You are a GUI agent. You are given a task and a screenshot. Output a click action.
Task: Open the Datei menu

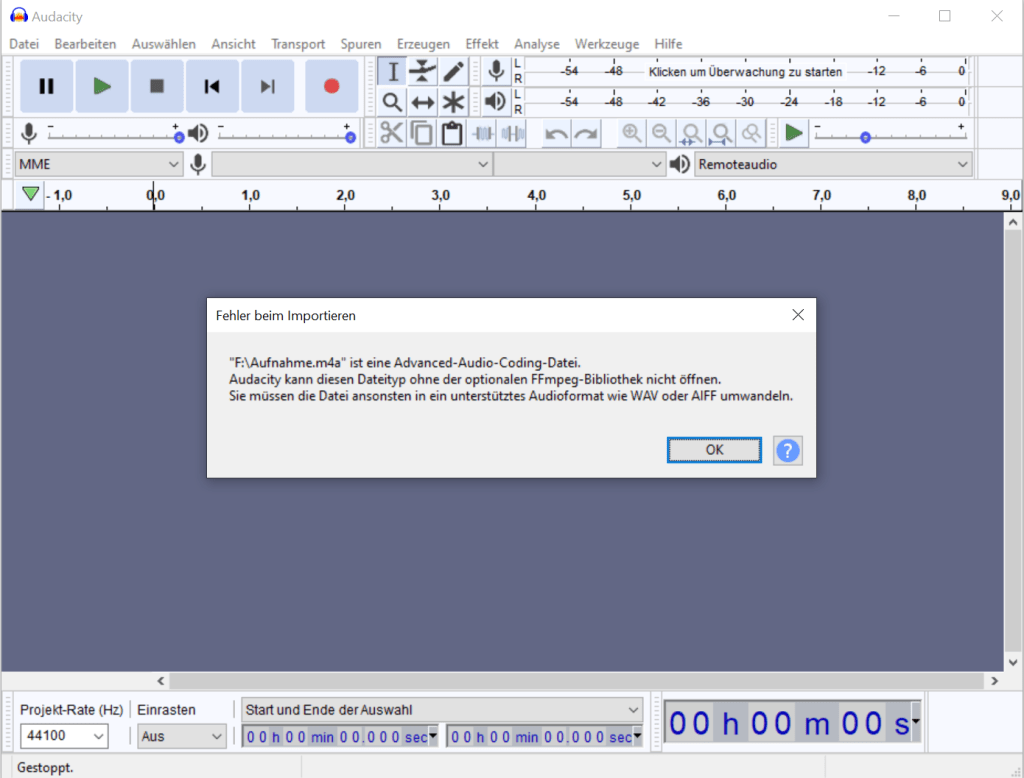[24, 44]
